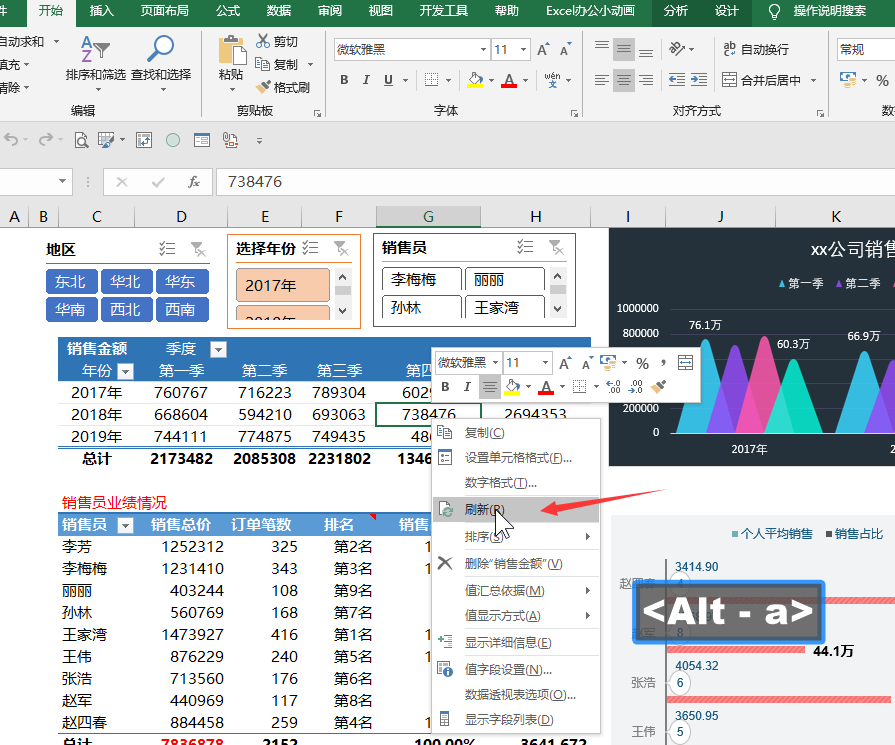Click the Sort and Filter icon
Image resolution: width=895 pixels, height=745 pixels.
95,50
